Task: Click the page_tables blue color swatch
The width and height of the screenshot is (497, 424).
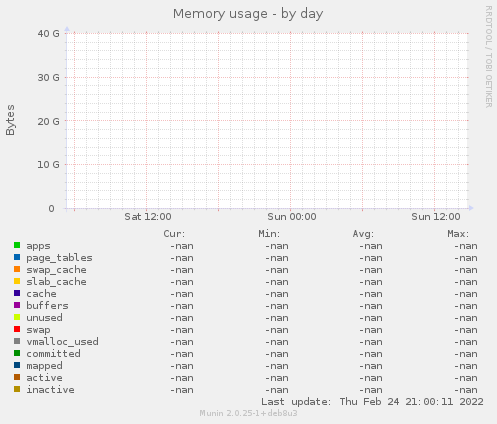Action: click(17, 257)
